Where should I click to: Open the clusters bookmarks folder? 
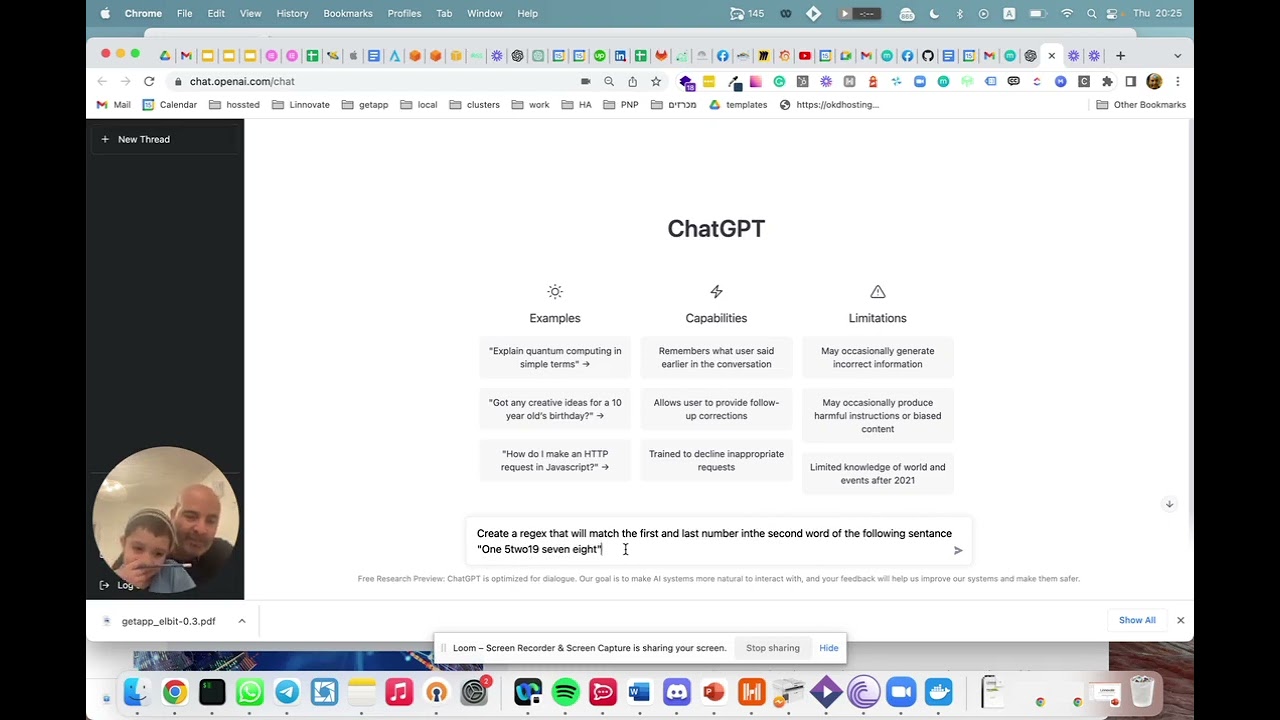[474, 104]
